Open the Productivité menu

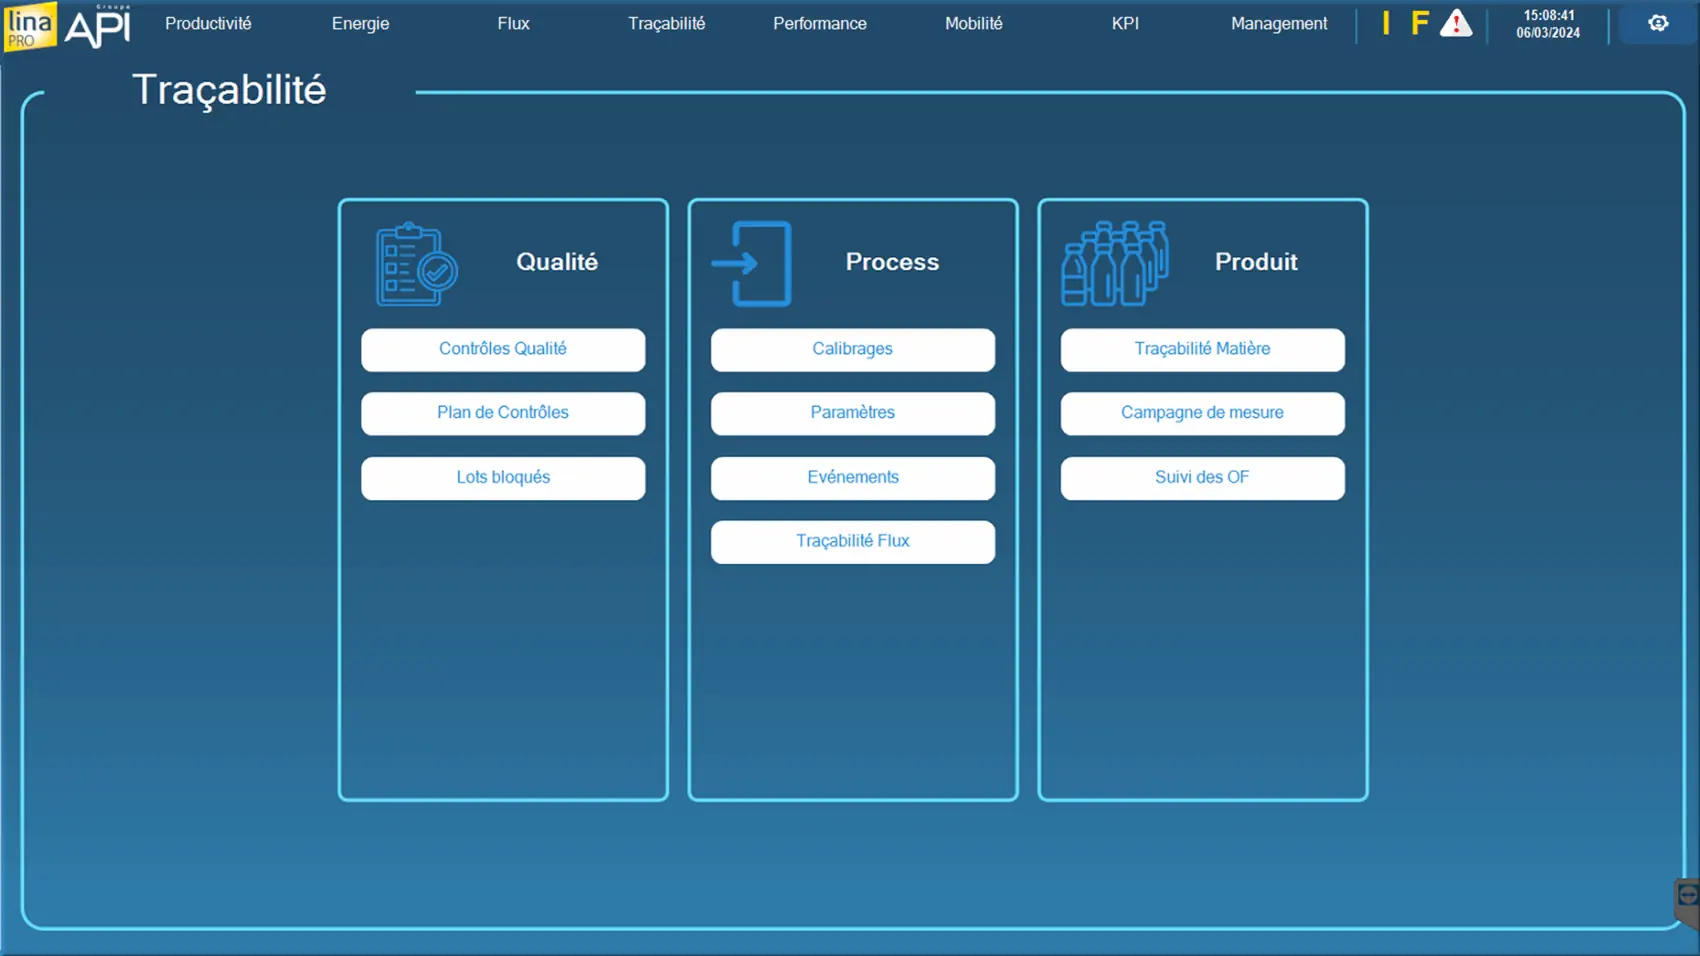208,24
